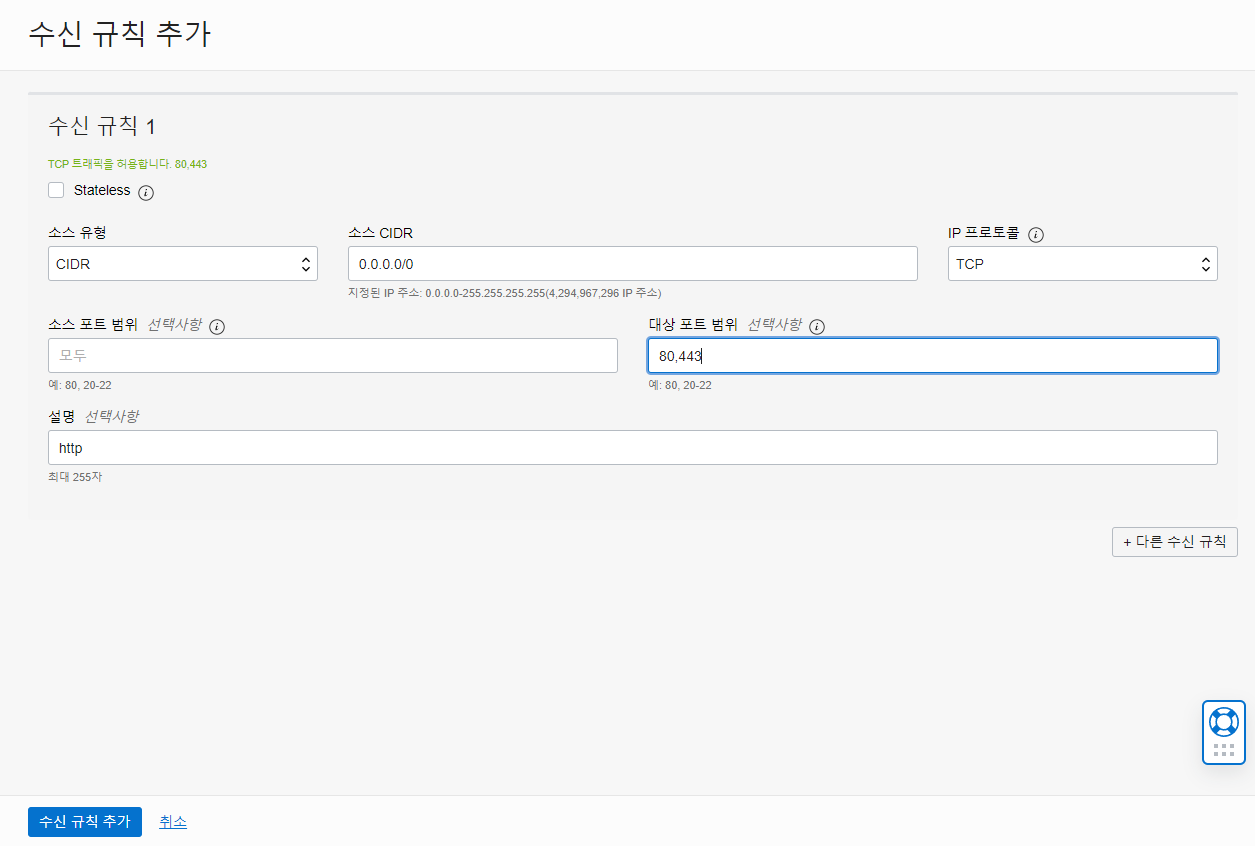Click the 수신 규칙 추가 page title
The width and height of the screenshot is (1255, 846).
[120, 34]
